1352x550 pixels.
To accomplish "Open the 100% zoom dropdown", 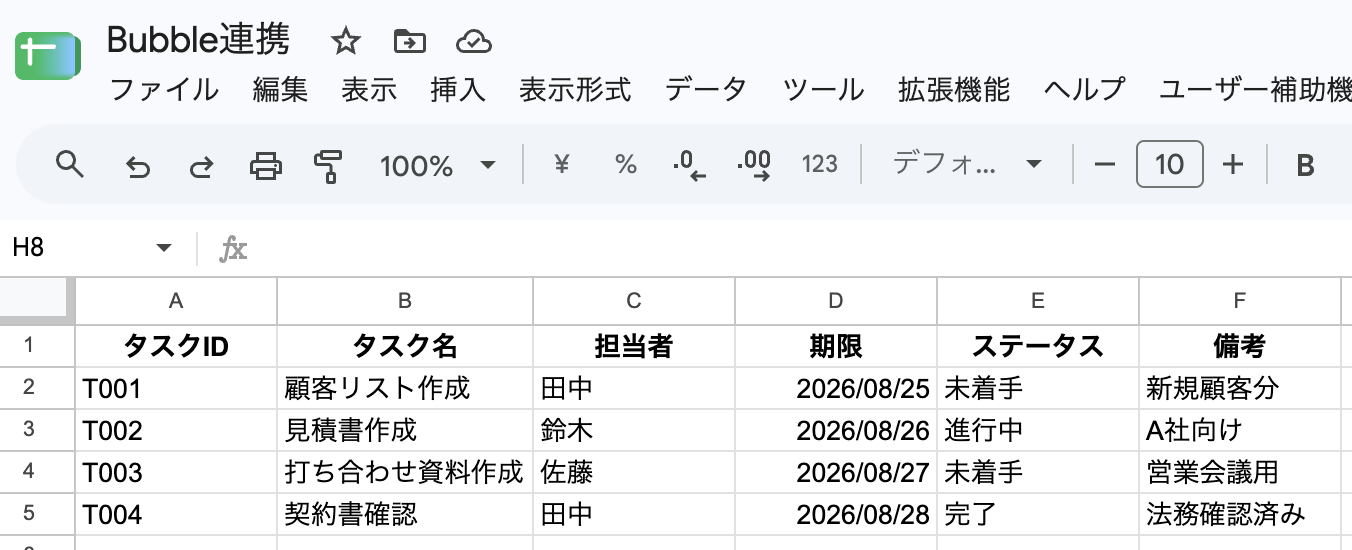I will [438, 165].
